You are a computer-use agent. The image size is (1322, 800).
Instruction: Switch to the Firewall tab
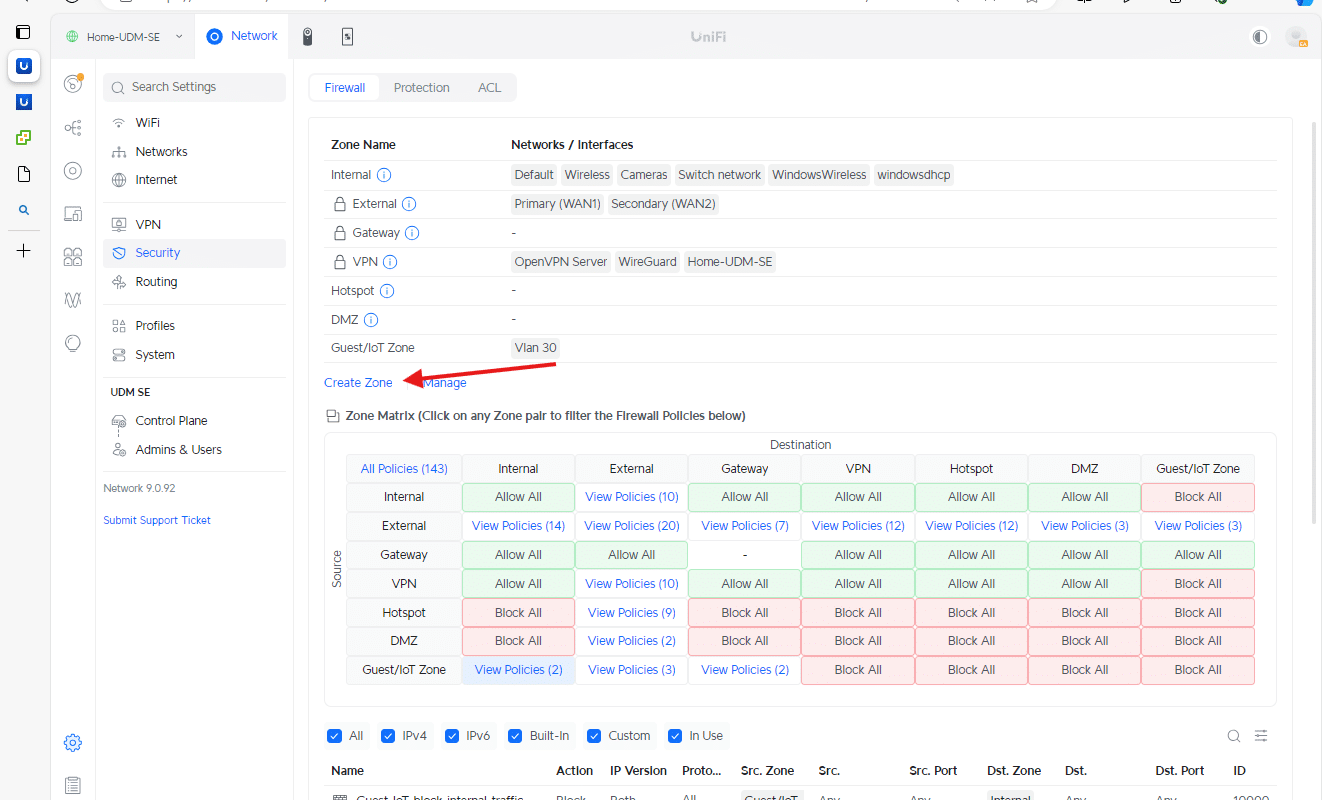[345, 88]
